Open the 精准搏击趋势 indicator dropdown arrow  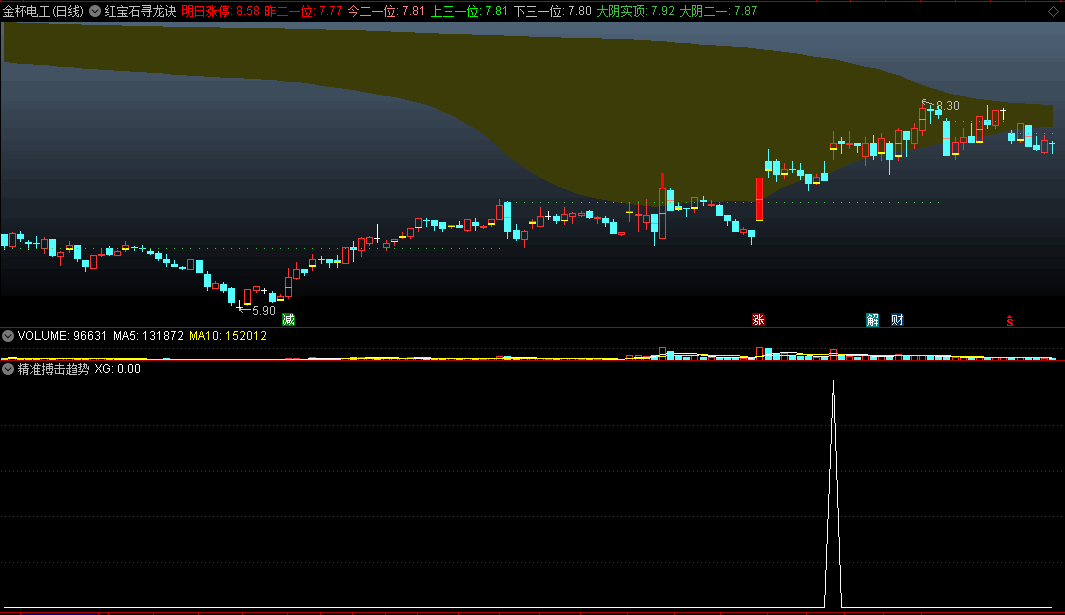8,369
